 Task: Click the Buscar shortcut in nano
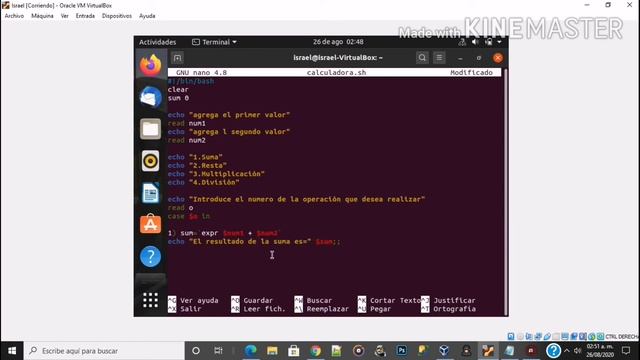[313, 300]
